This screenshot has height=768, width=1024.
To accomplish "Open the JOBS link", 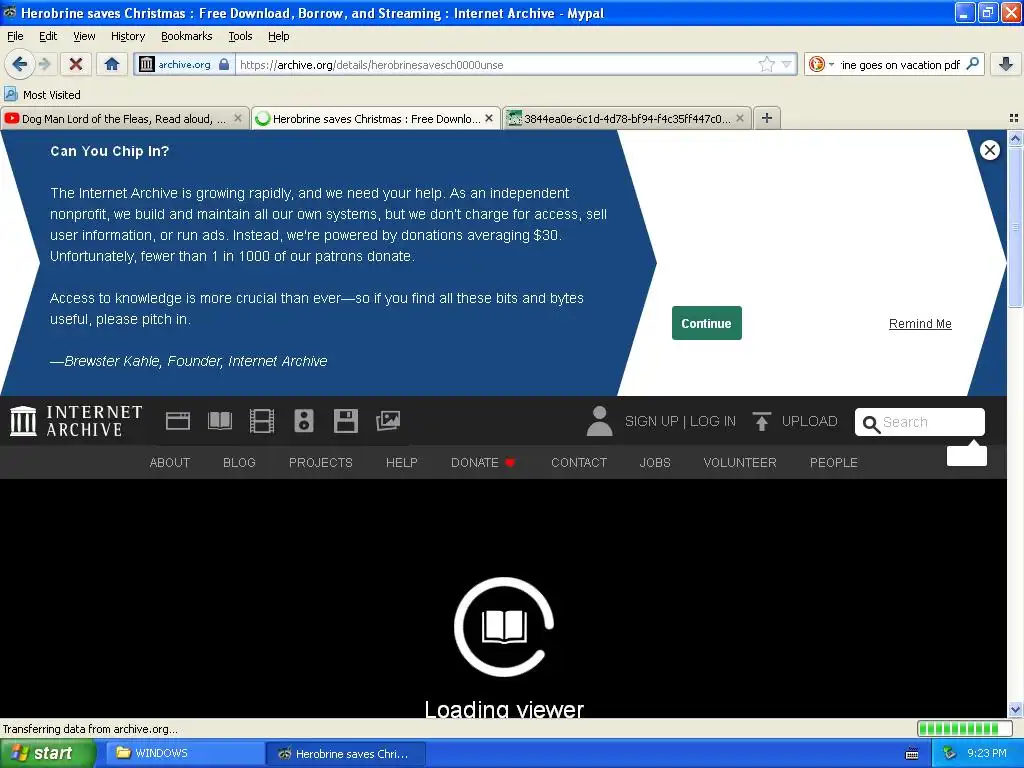I will tap(655, 462).
